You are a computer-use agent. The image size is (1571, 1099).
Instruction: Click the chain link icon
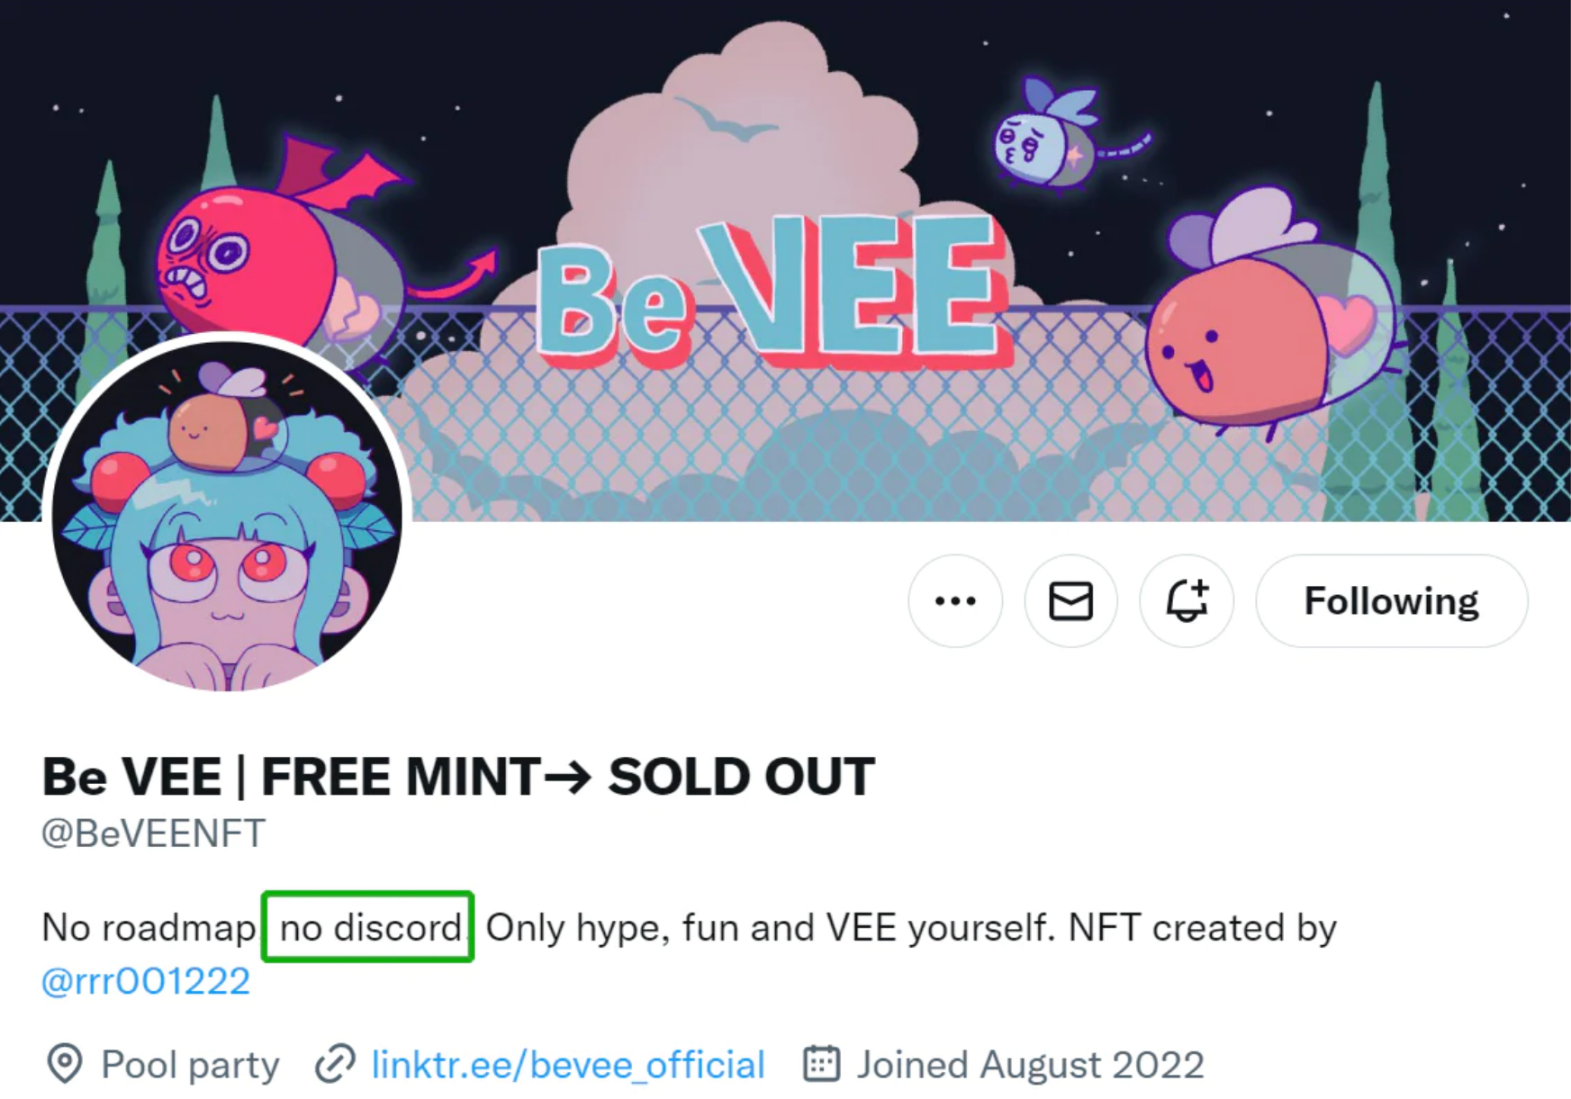pyautogui.click(x=335, y=1064)
